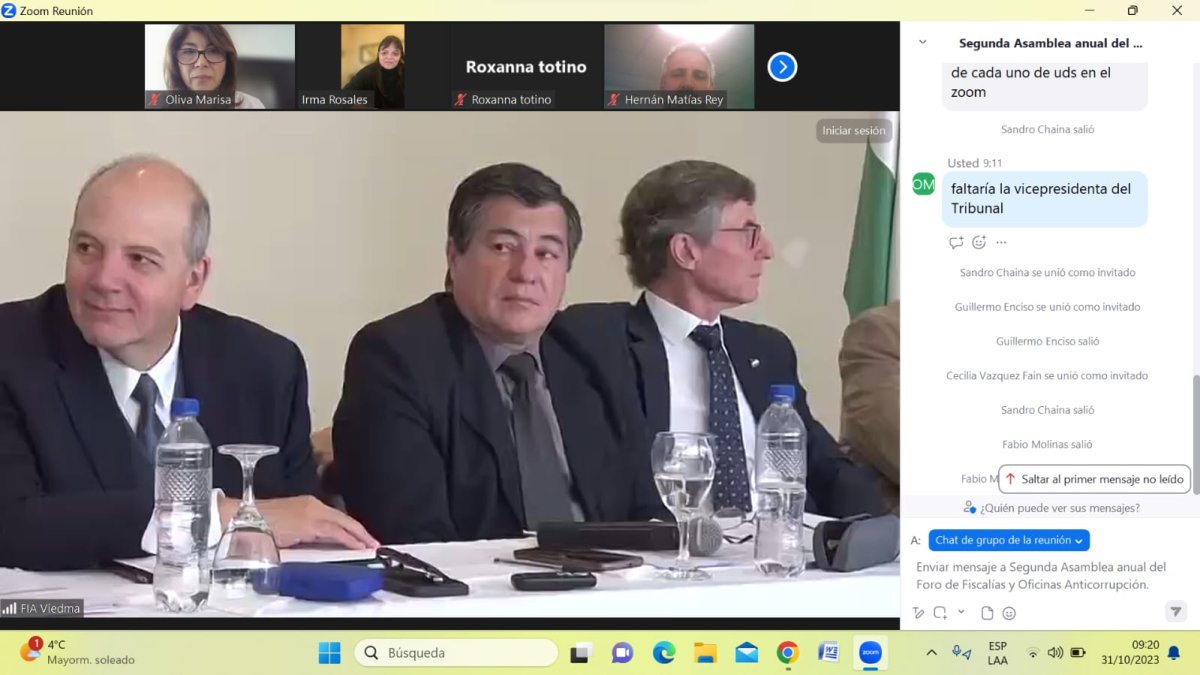Screen dimensions: 1200x675
Task: Open Google Chrome from the taskbar
Action: (788, 653)
